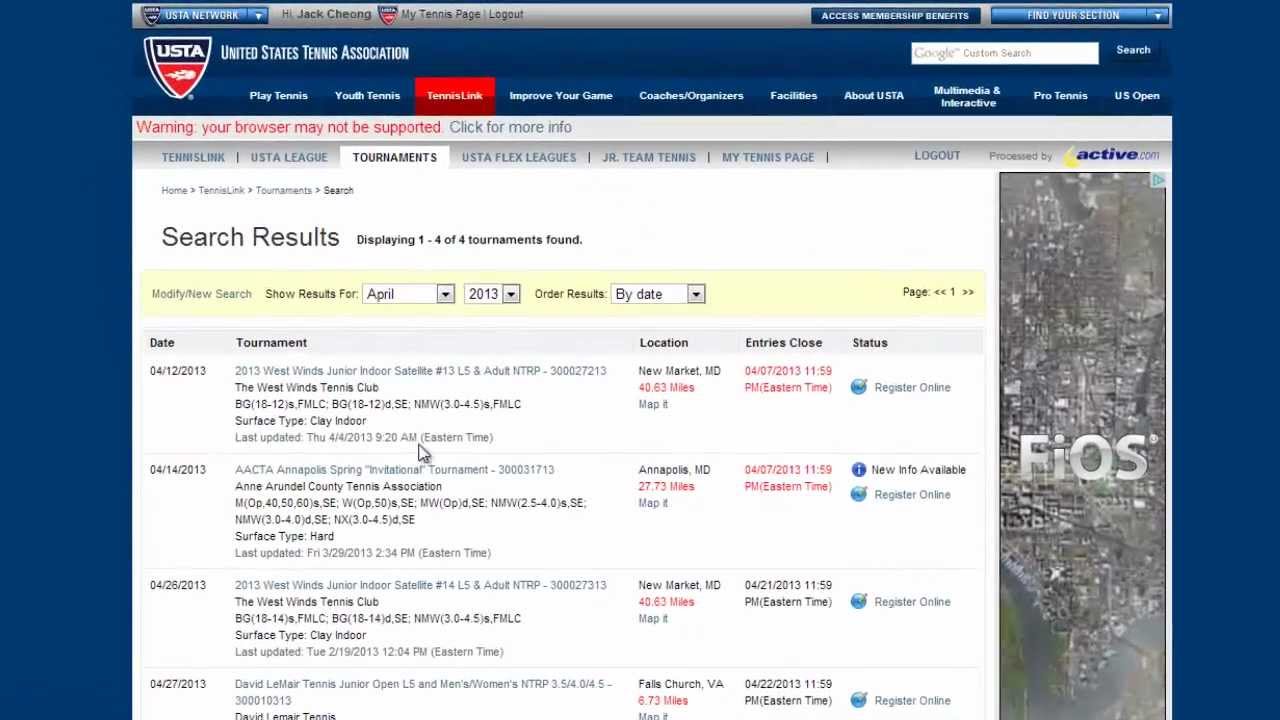Switch to USTA FLEX LEAGUES tab

tap(519, 157)
